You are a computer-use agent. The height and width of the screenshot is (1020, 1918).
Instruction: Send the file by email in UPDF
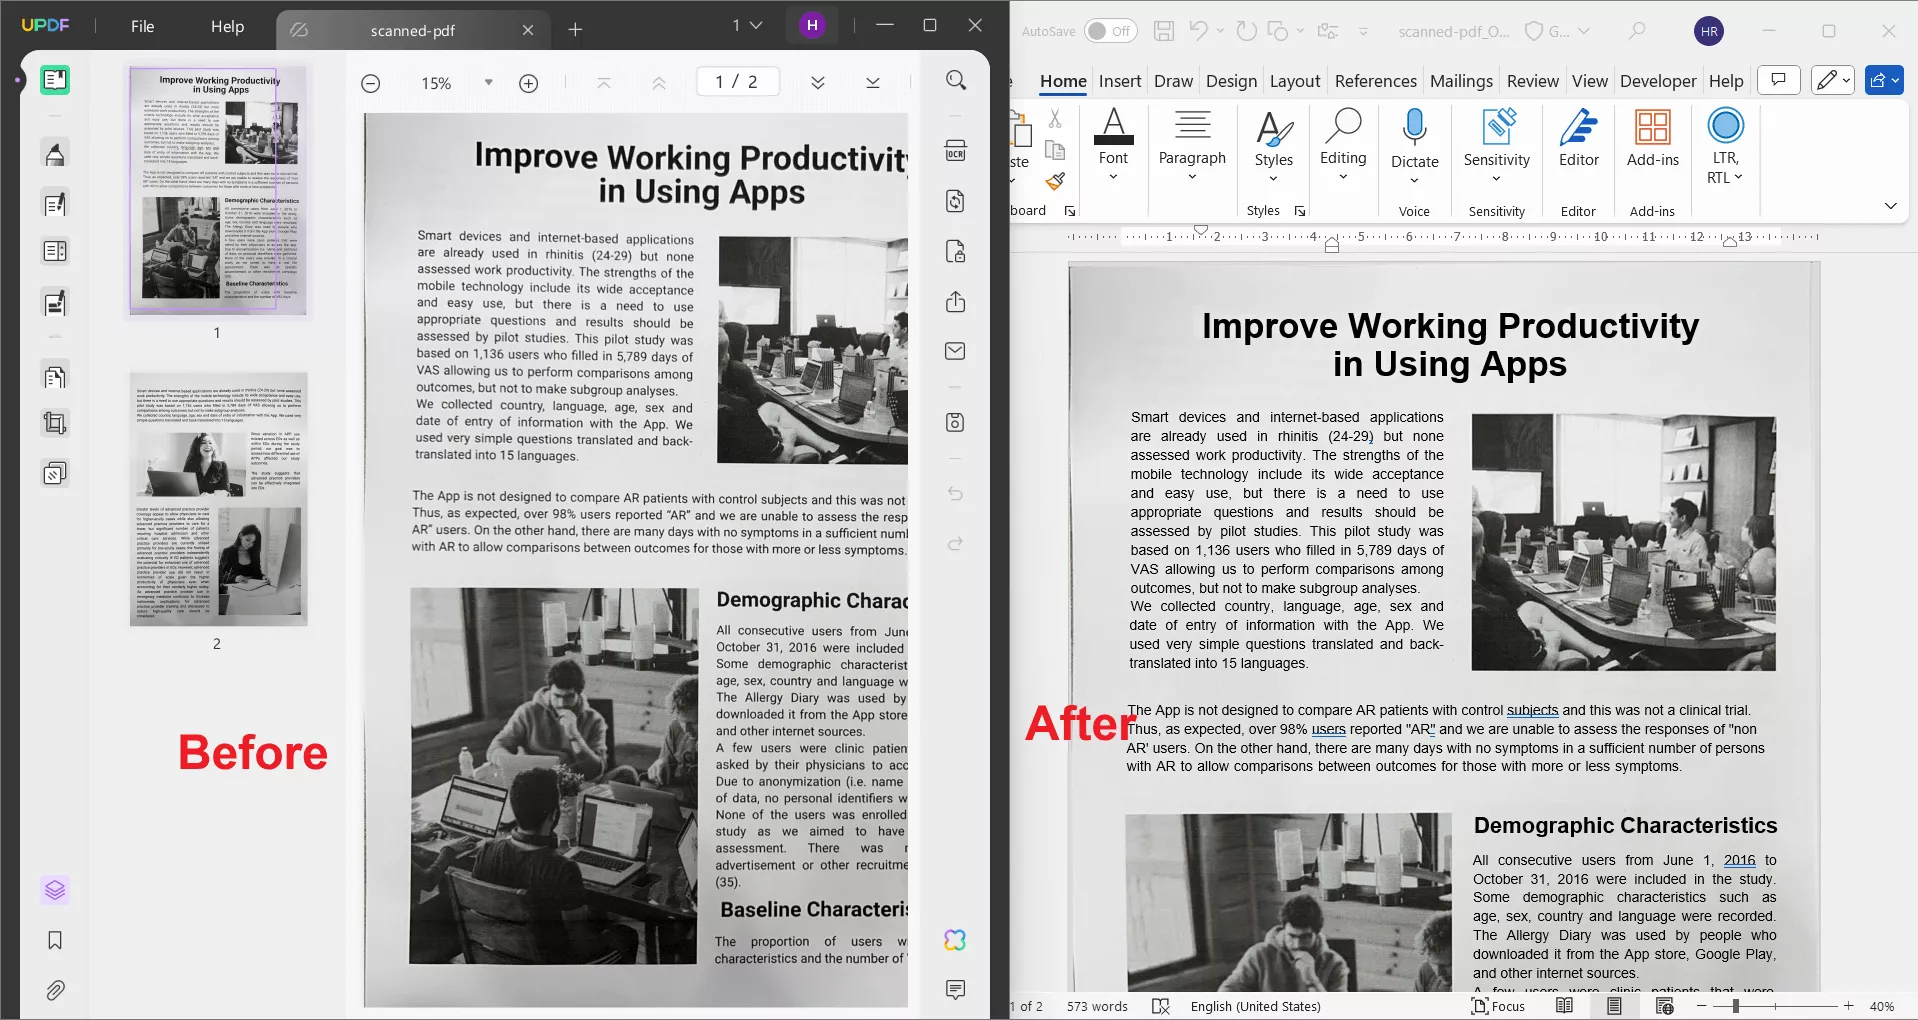click(956, 351)
